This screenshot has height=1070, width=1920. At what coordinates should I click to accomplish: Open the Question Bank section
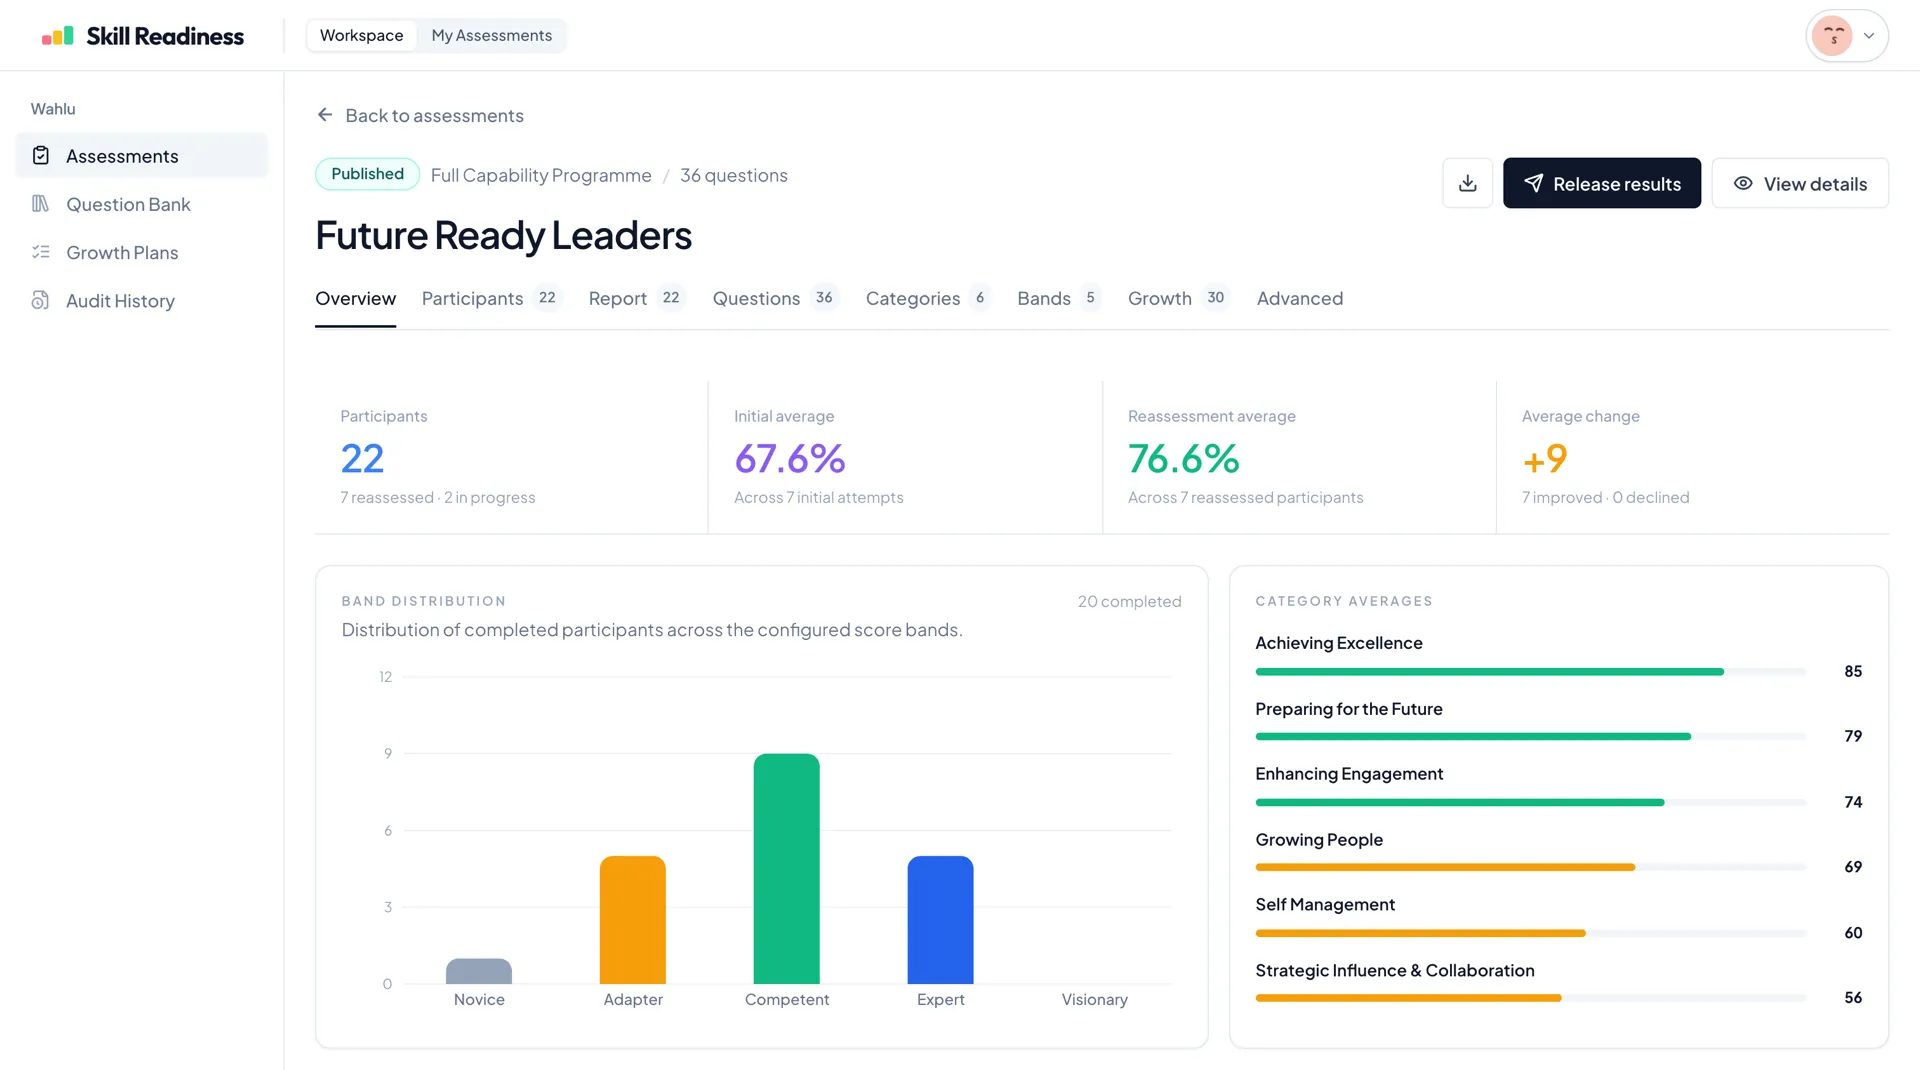pyautogui.click(x=128, y=204)
